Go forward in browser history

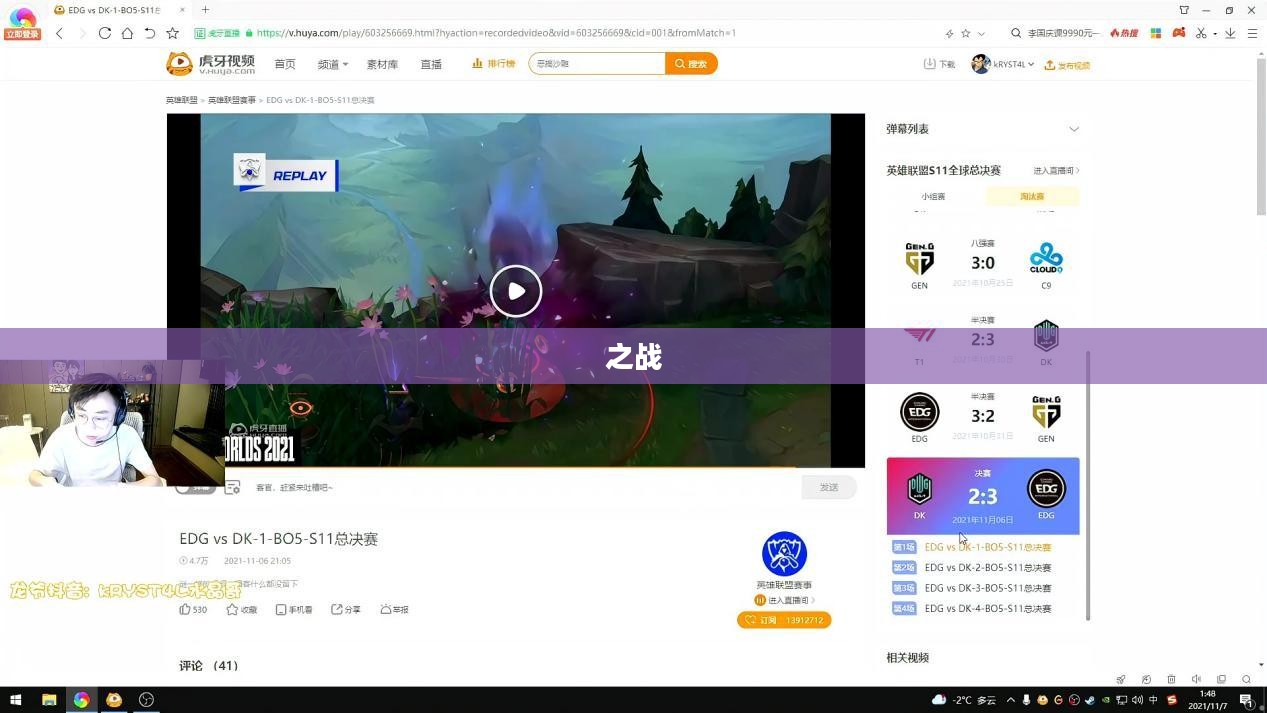pyautogui.click(x=82, y=33)
